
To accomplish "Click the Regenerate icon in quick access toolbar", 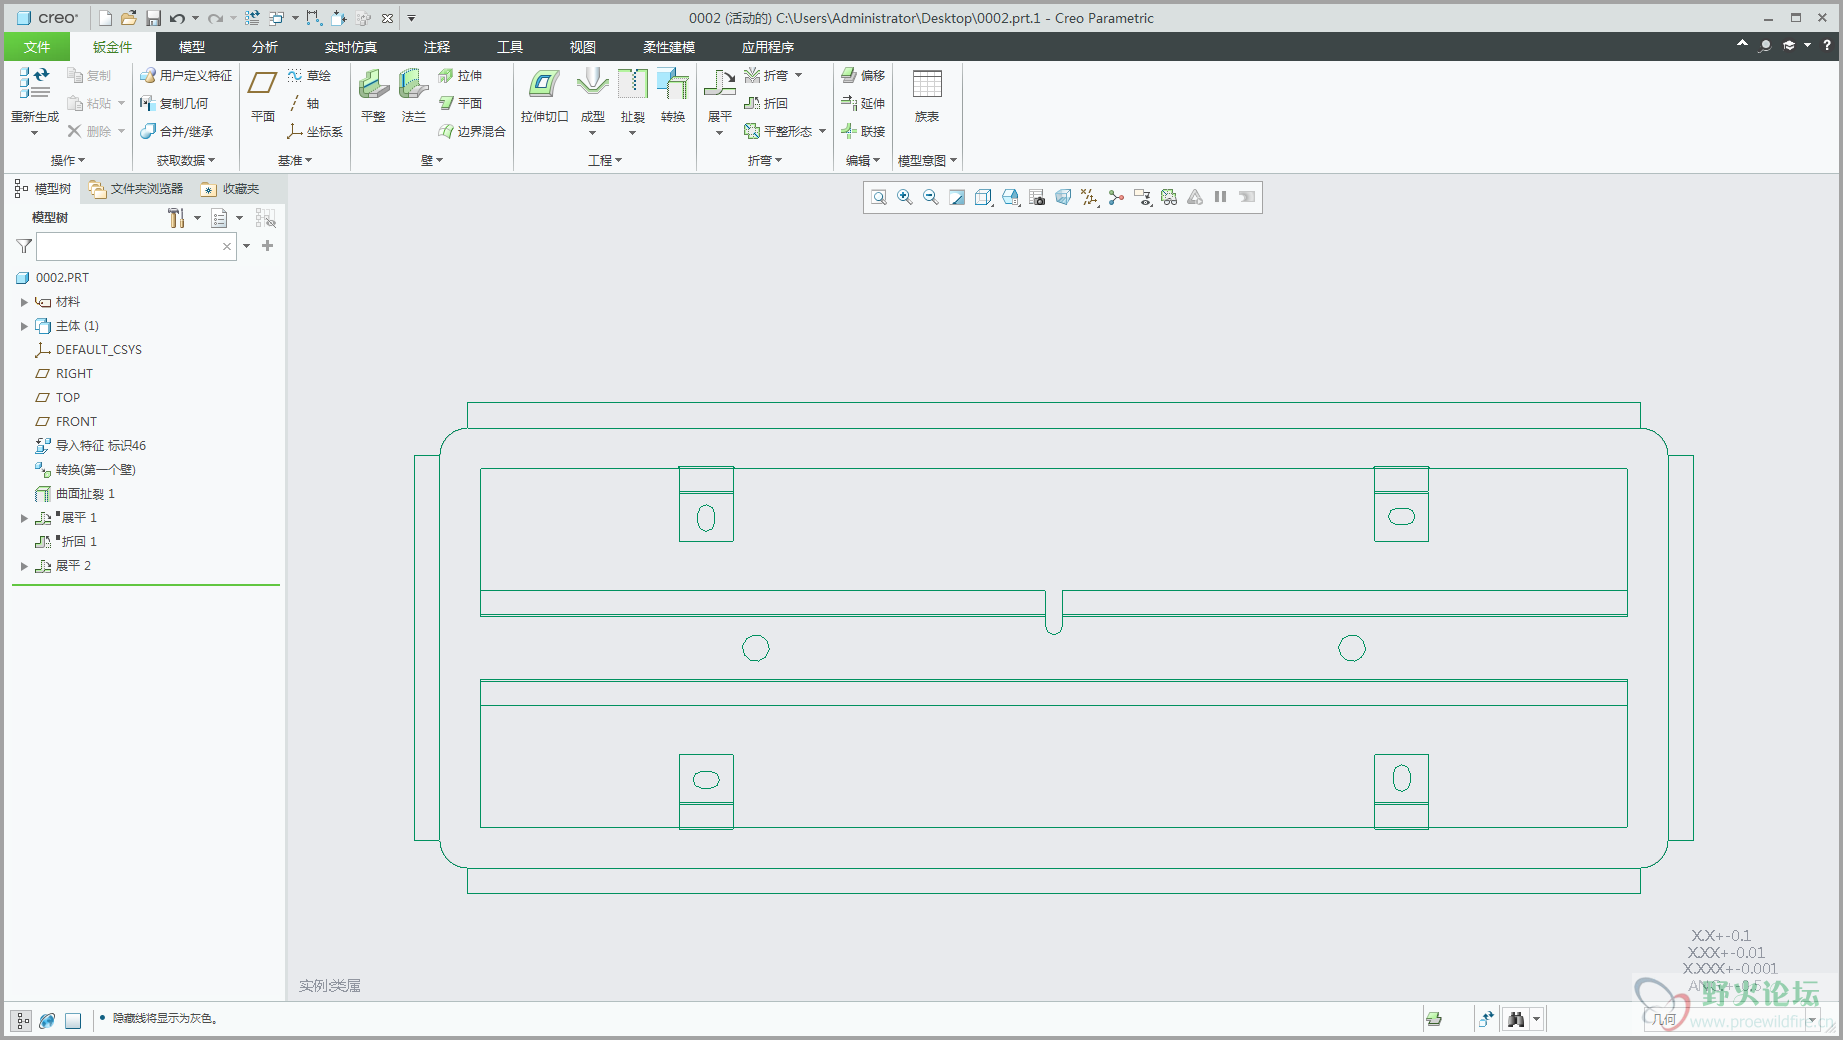I will [x=252, y=18].
